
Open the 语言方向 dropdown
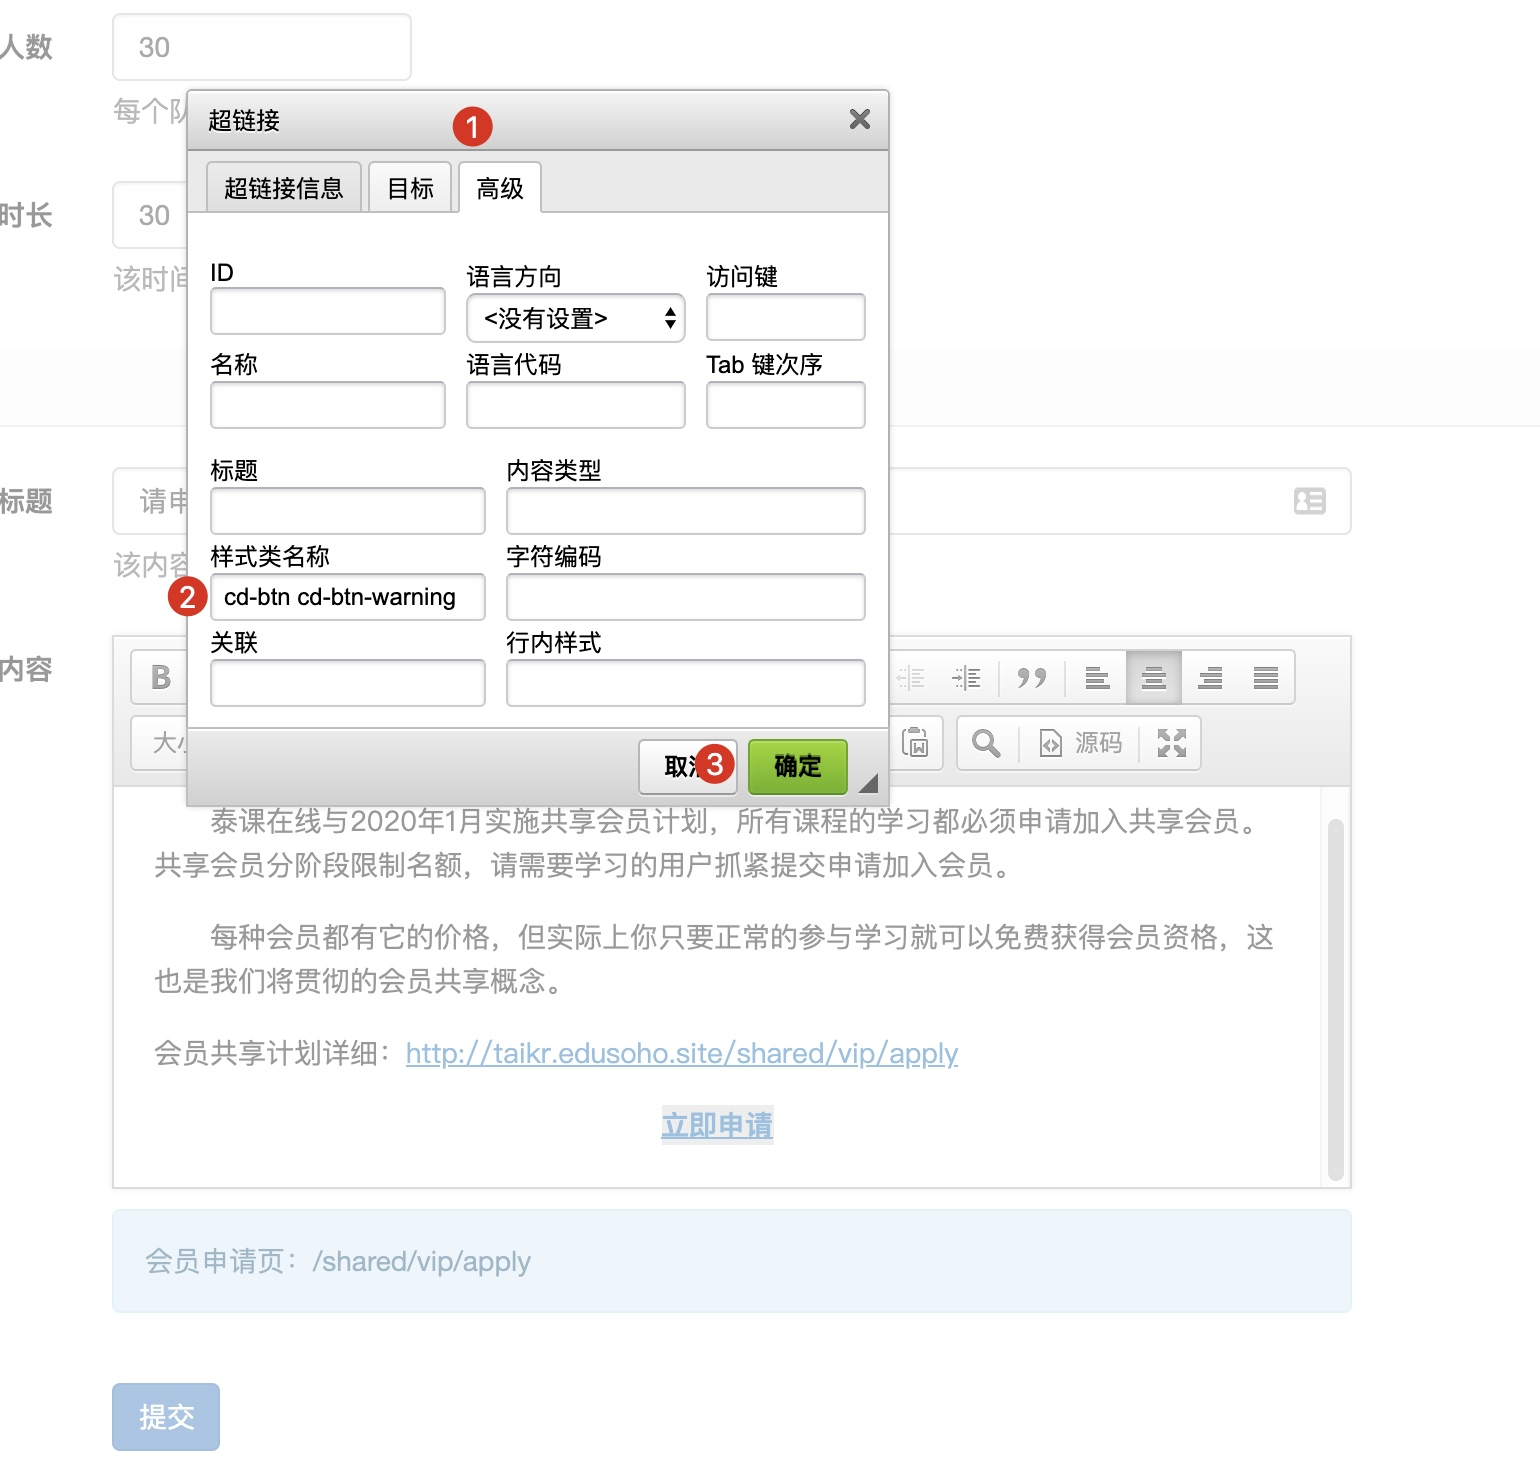point(575,318)
